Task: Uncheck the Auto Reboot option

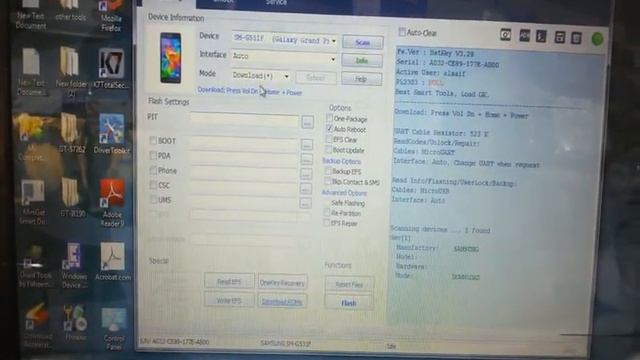Action: tap(329, 129)
